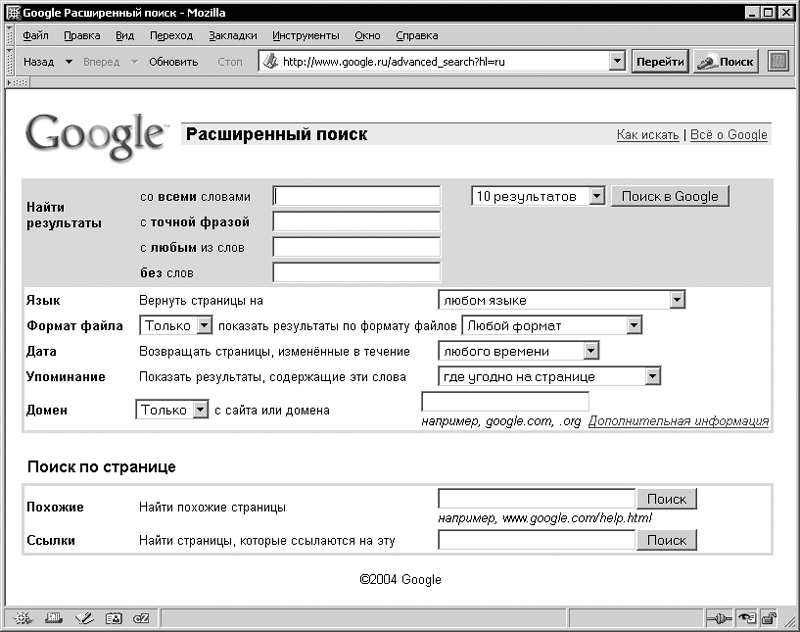Screen dimensions: 800x632
Task: Launch Composer from the status bar icon
Action: [x=84, y=618]
